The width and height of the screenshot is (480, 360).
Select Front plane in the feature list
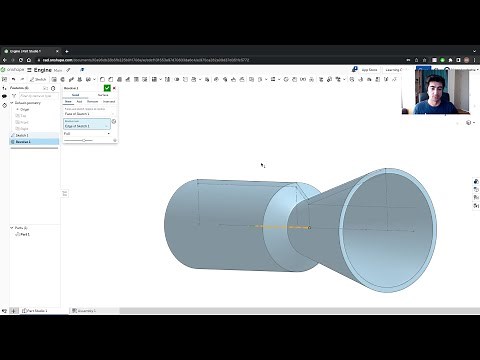24,122
